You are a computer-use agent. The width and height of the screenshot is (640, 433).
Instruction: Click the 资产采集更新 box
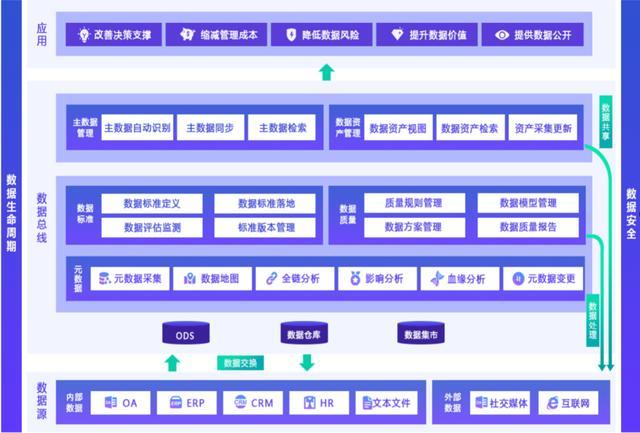(542, 128)
